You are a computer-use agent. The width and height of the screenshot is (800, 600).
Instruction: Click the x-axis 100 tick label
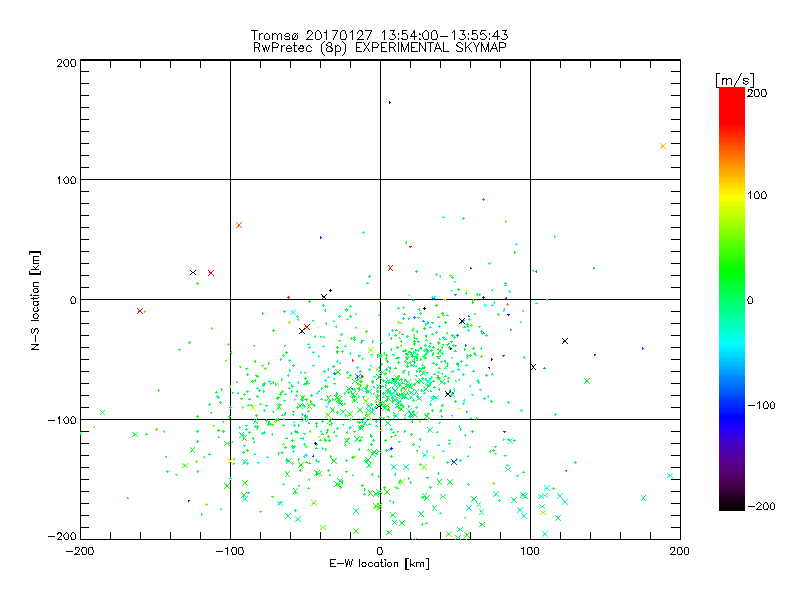[530, 551]
